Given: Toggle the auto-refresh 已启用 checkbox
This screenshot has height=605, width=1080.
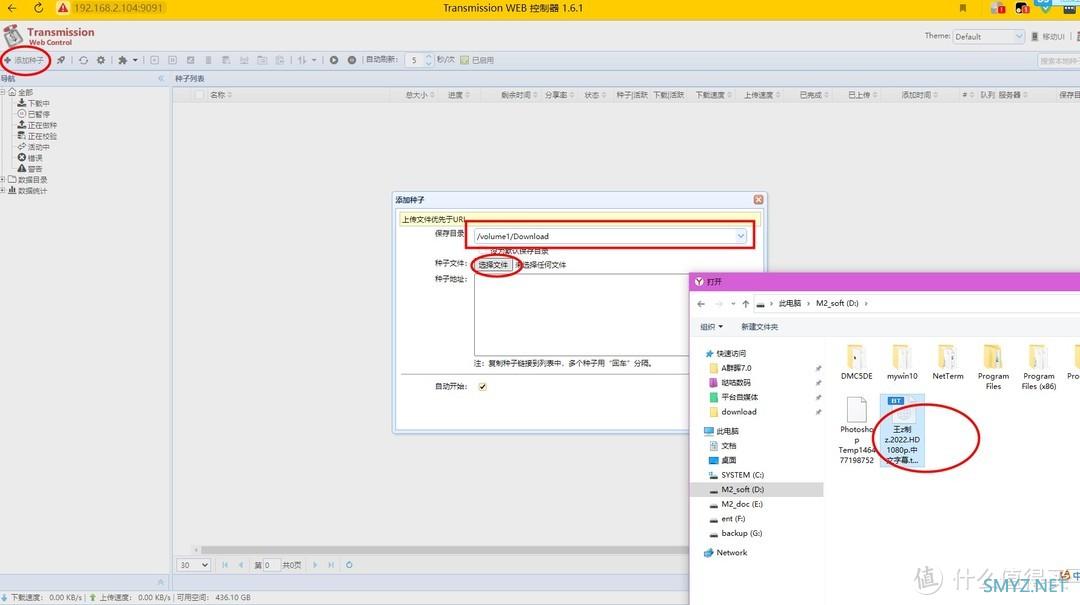Looking at the screenshot, I should click(465, 60).
